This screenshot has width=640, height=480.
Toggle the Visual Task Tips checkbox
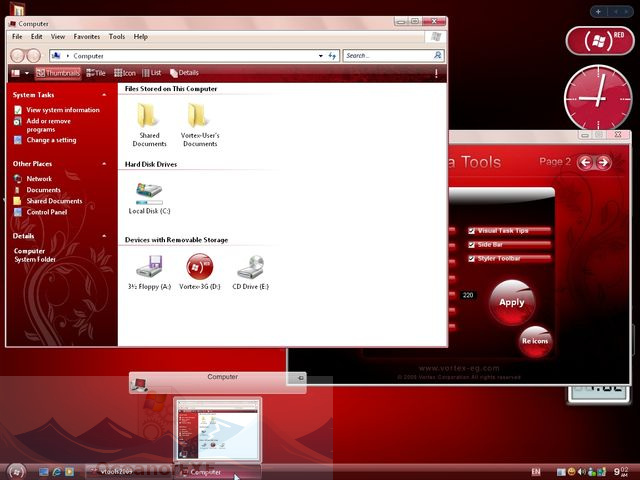click(471, 231)
